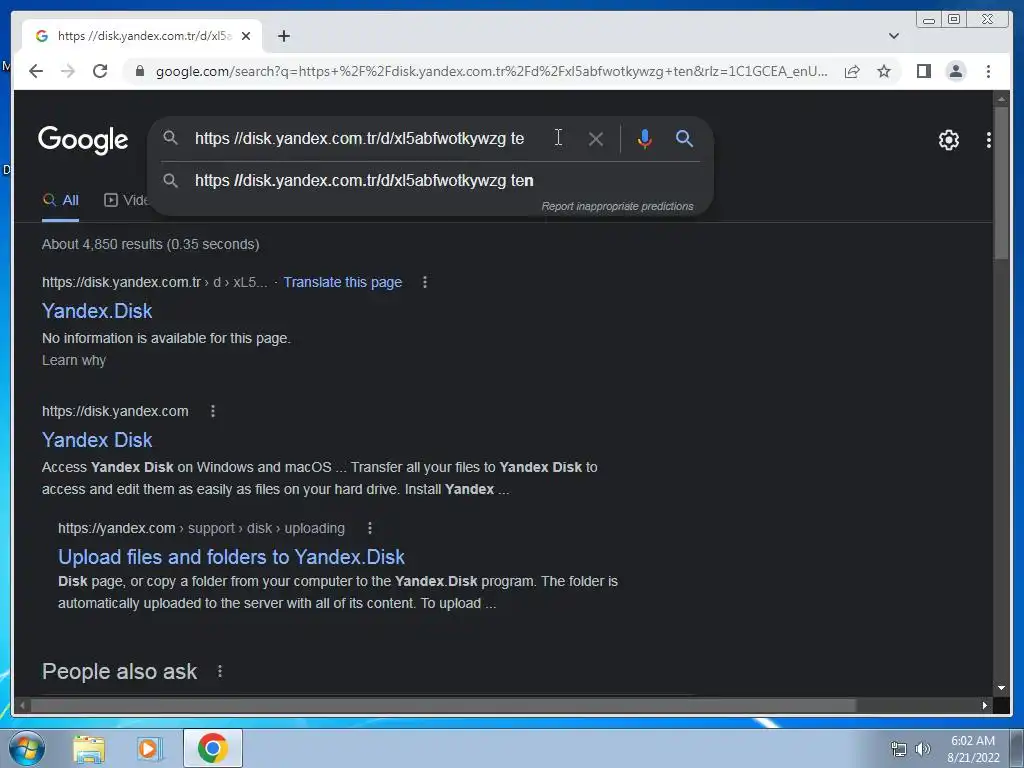Bookmark this page with the star
The width and height of the screenshot is (1024, 768).
884,71
